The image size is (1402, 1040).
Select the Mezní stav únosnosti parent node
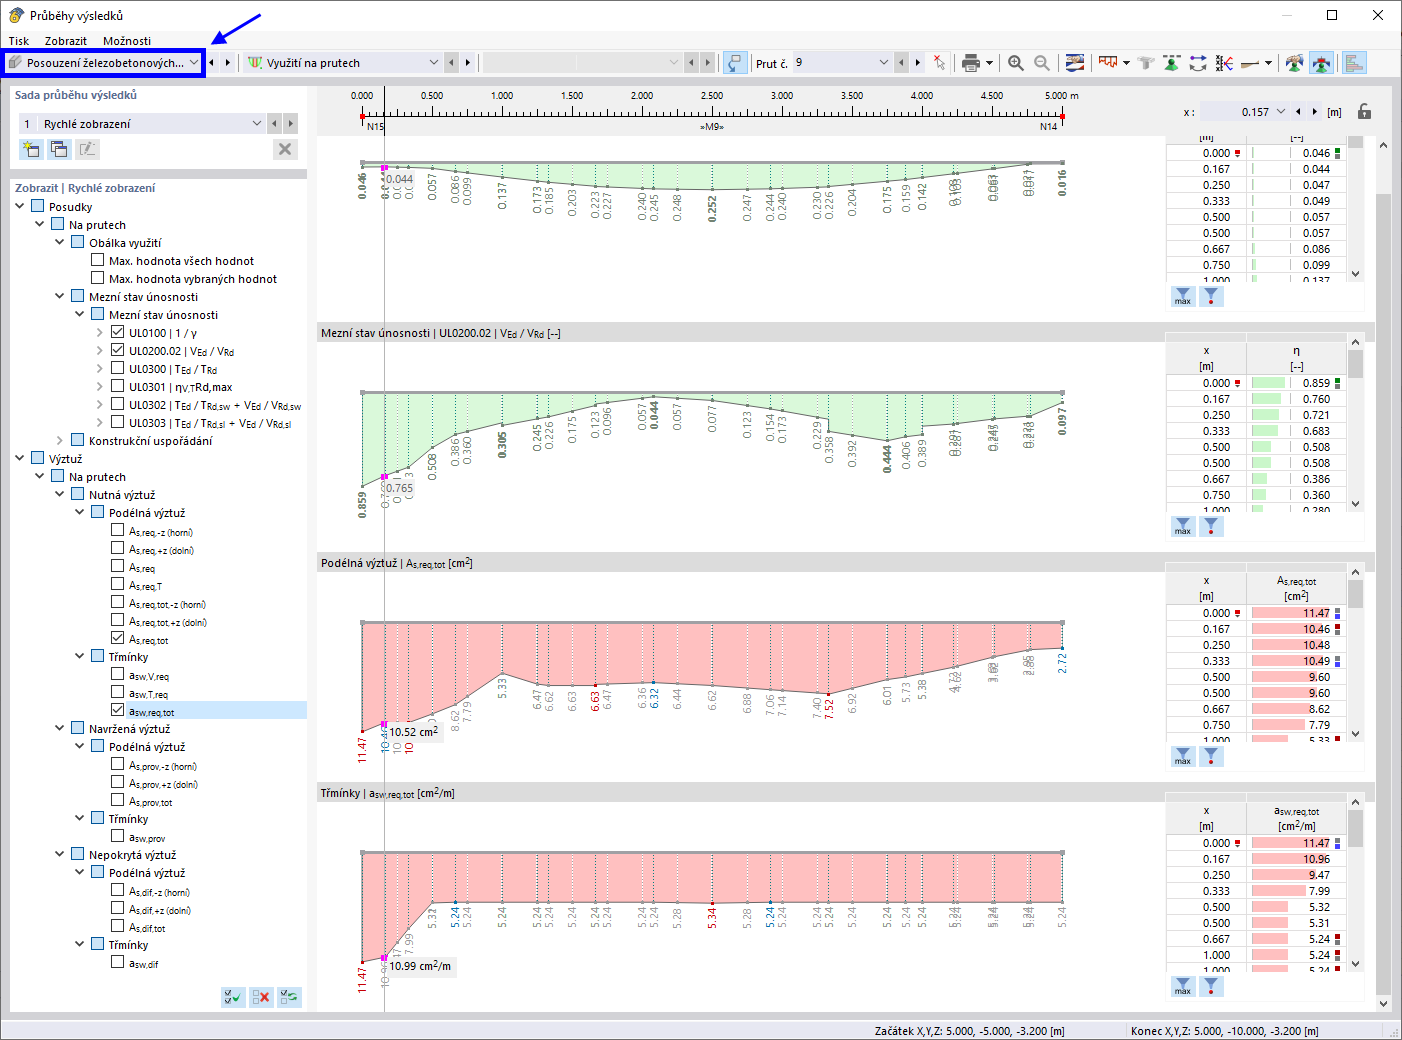click(144, 296)
